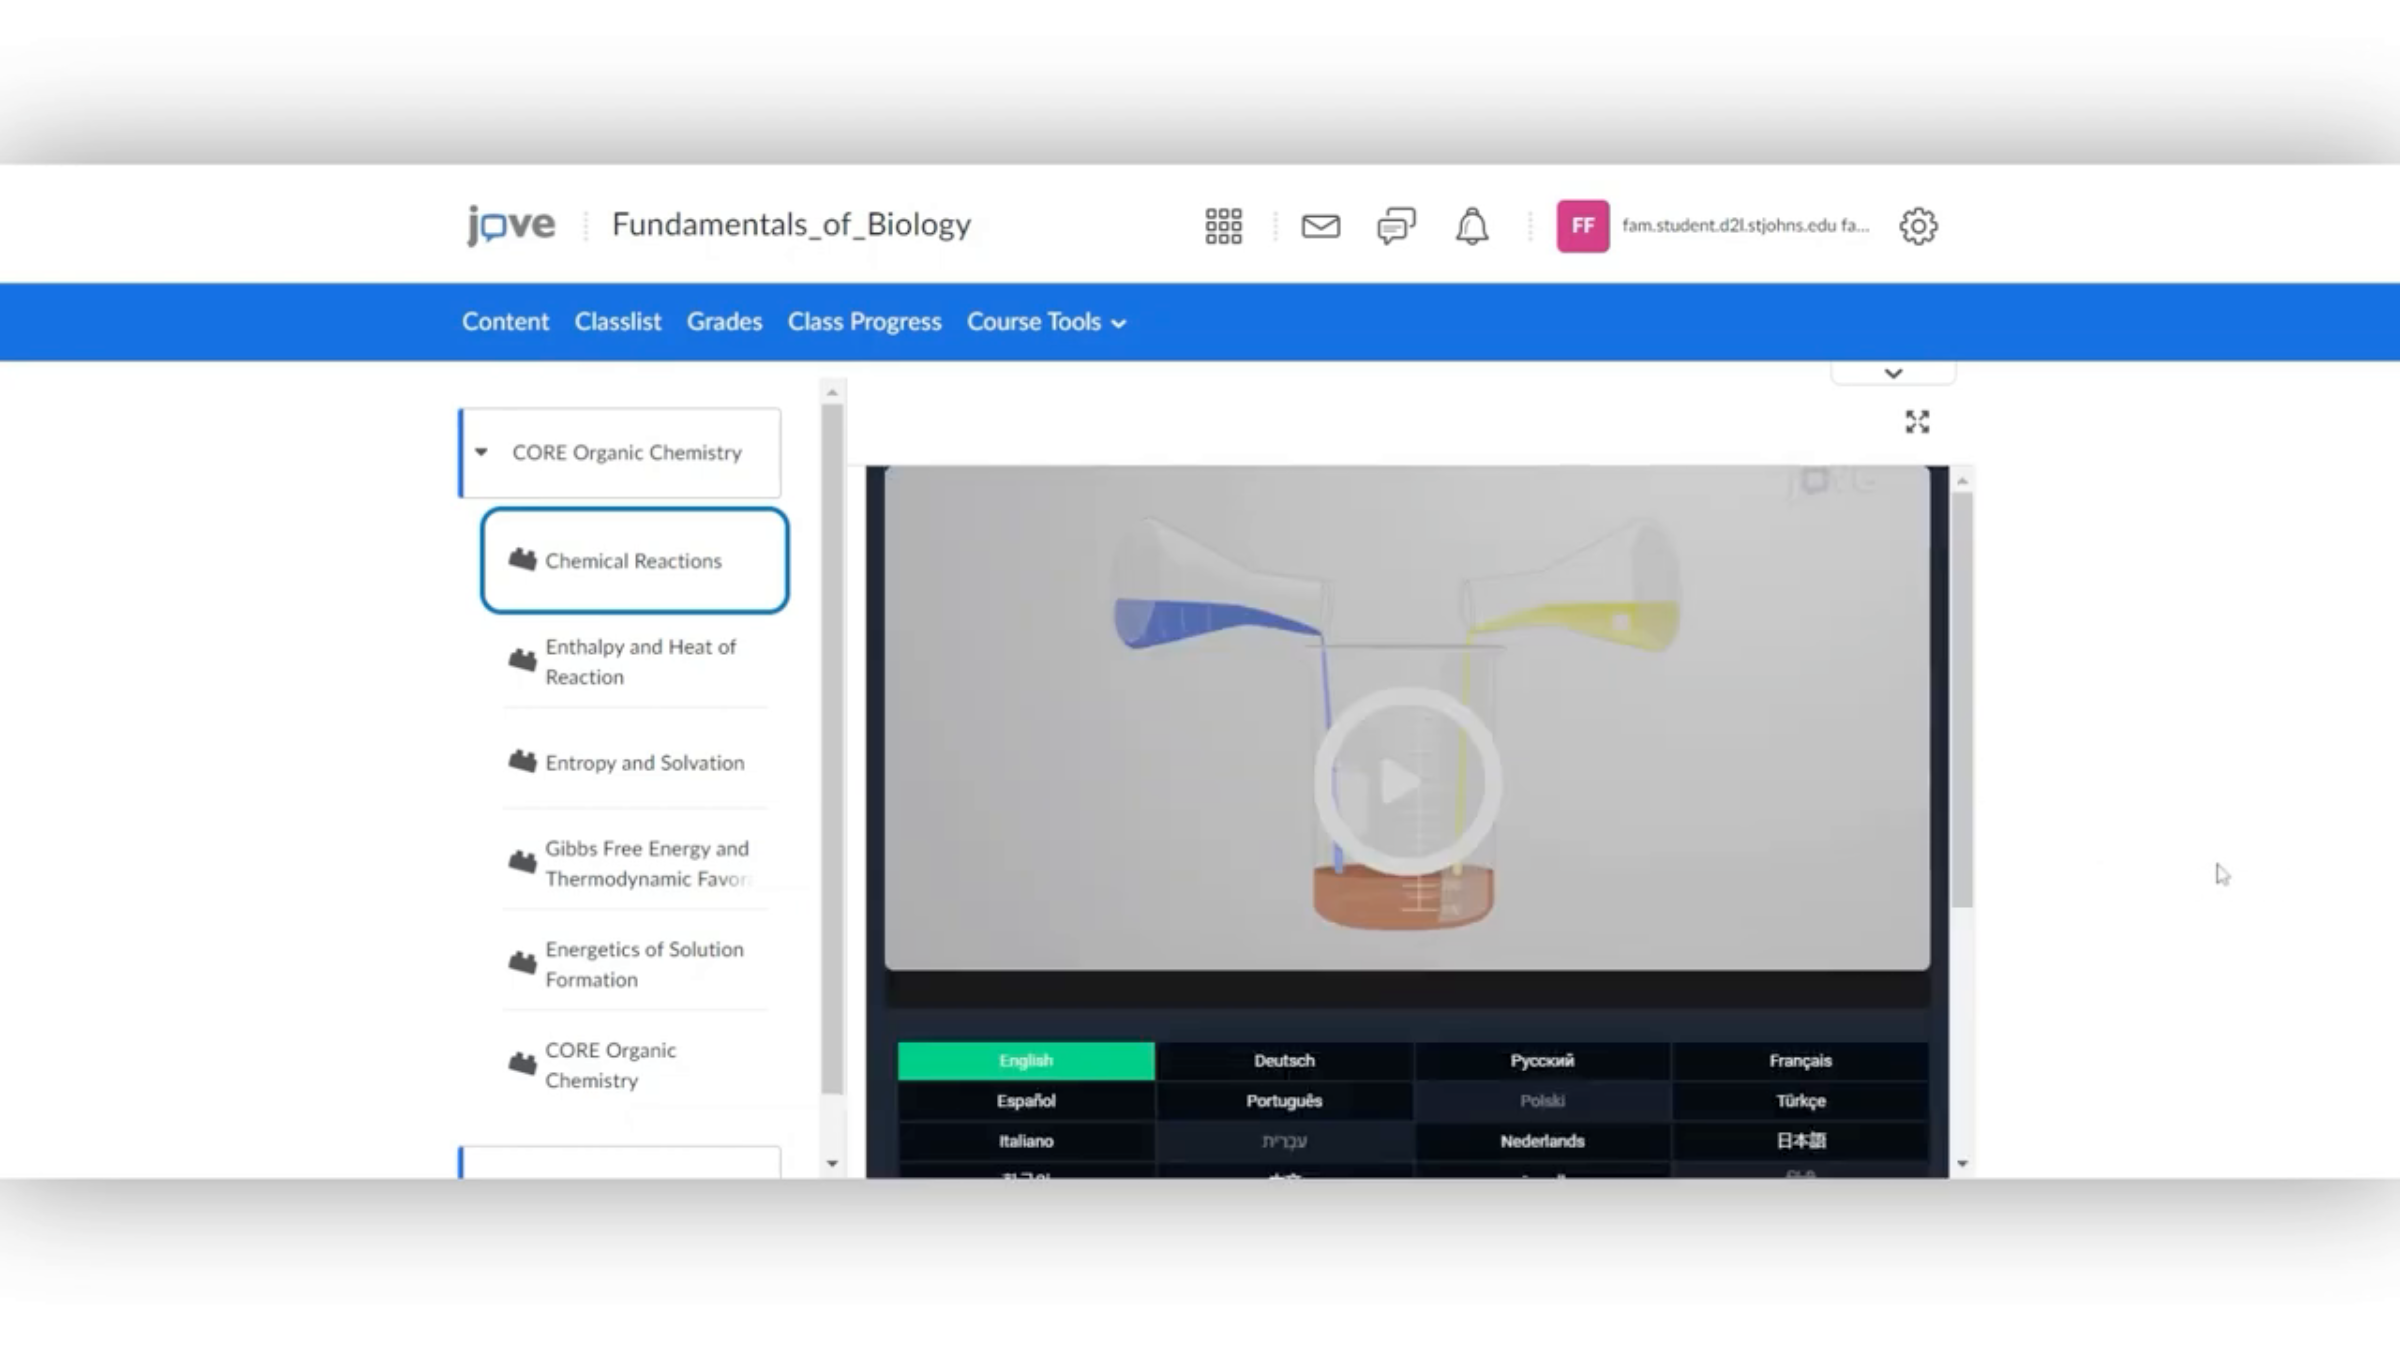The width and height of the screenshot is (2400, 1350).
Task: Switch language to Deutsch
Action: [1284, 1061]
